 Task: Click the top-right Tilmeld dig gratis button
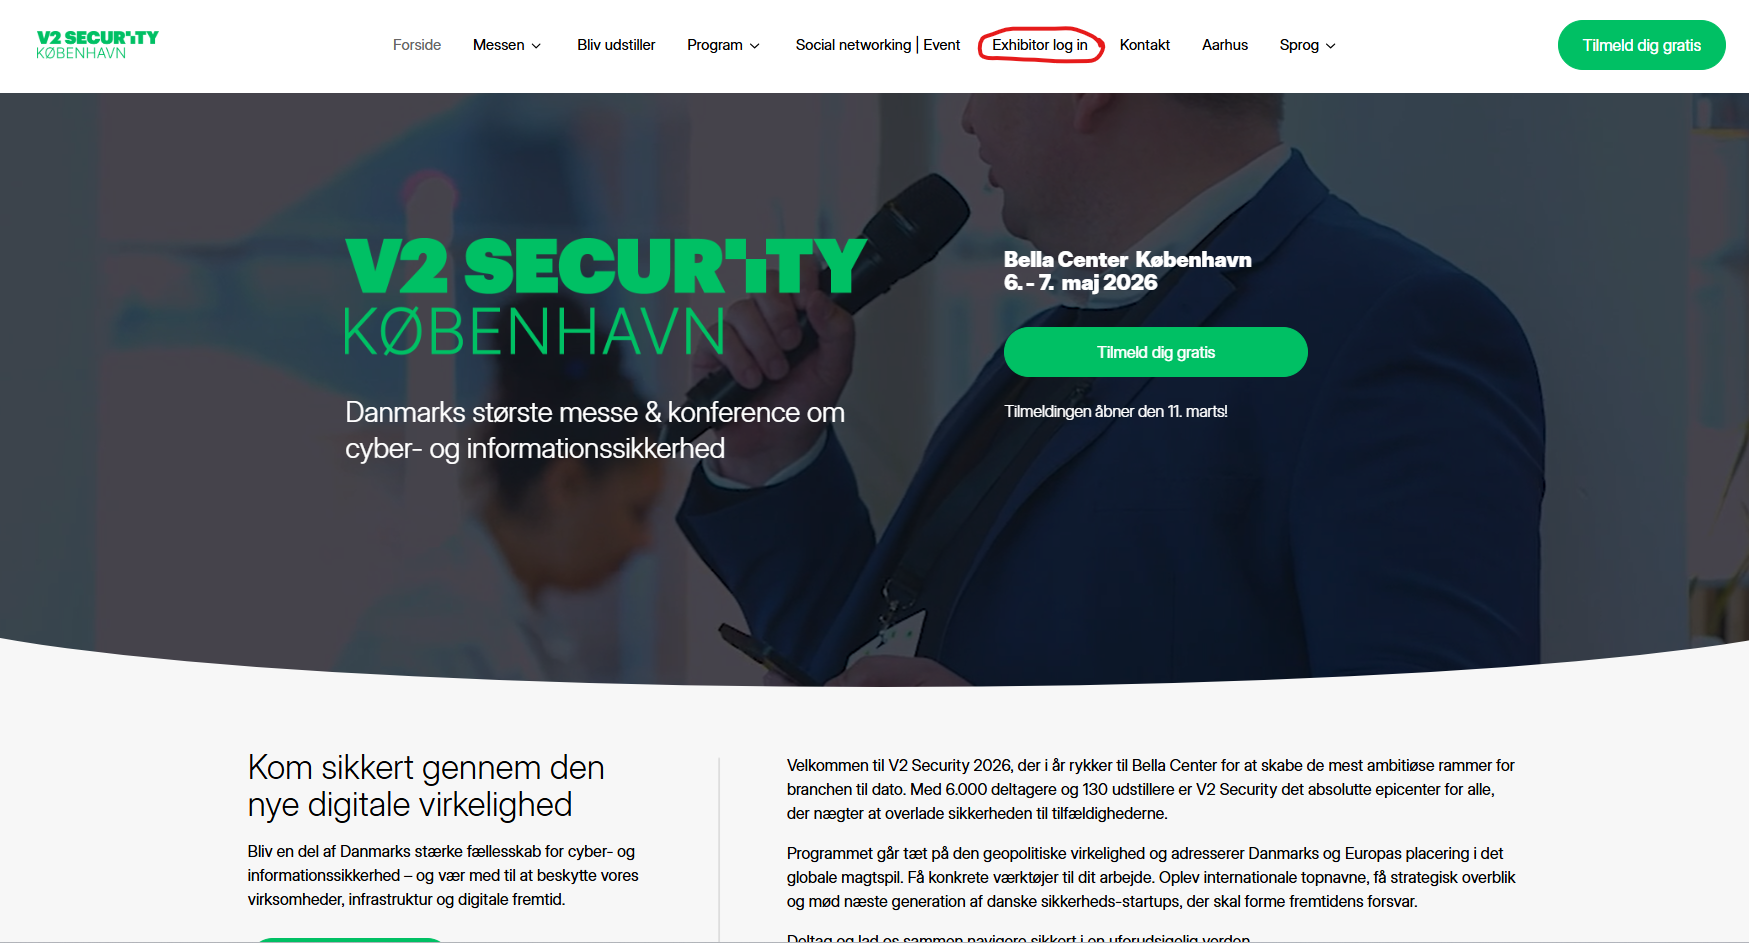tap(1641, 45)
